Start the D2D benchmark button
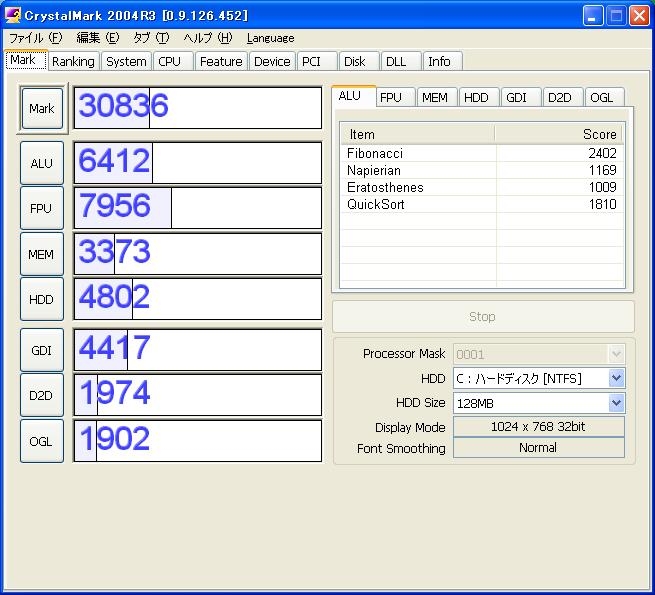The width and height of the screenshot is (655, 595). (x=42, y=396)
